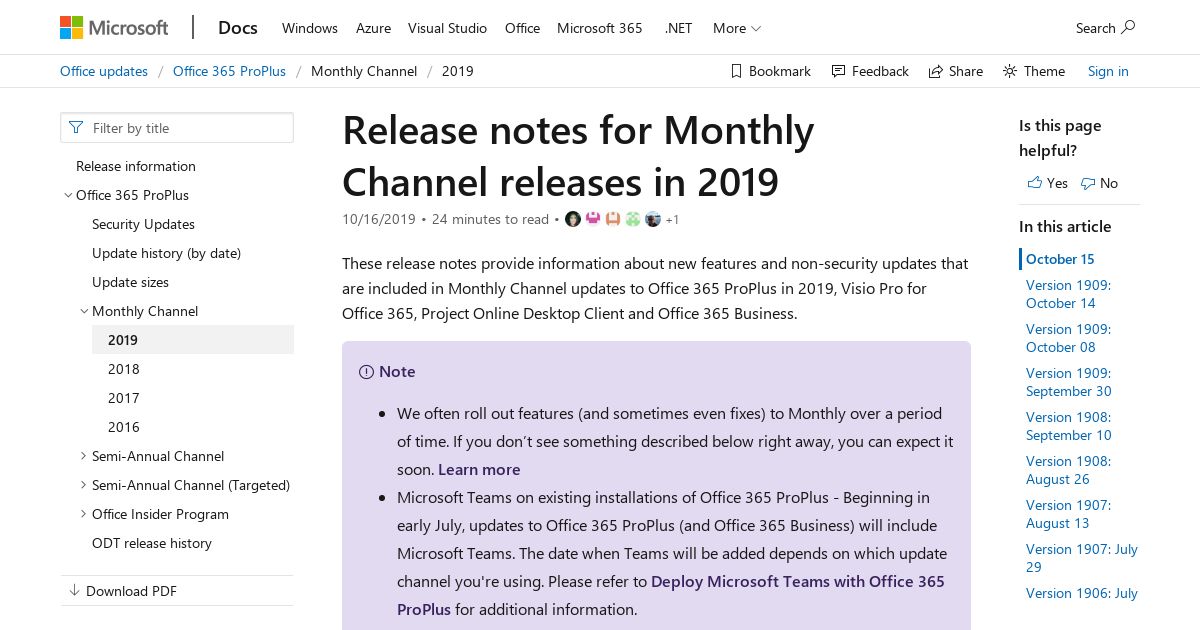The height and width of the screenshot is (630, 1200).
Task: Click the bookmark icon
Action: [736, 71]
